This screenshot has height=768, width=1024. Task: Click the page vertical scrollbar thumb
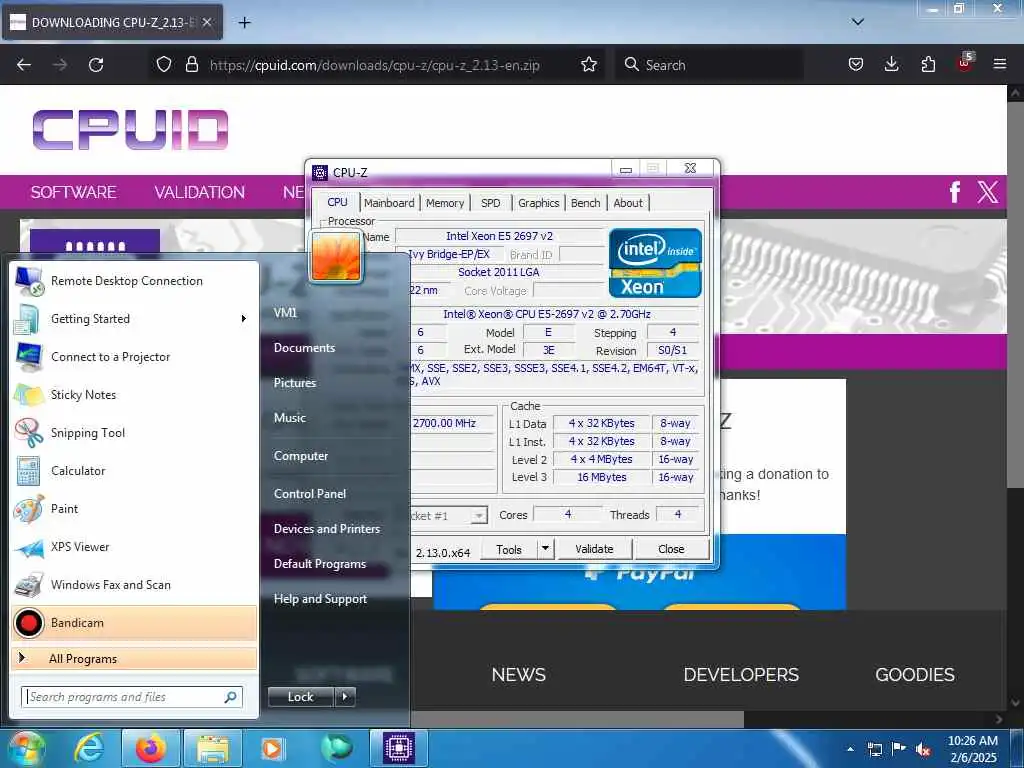coord(1014,293)
